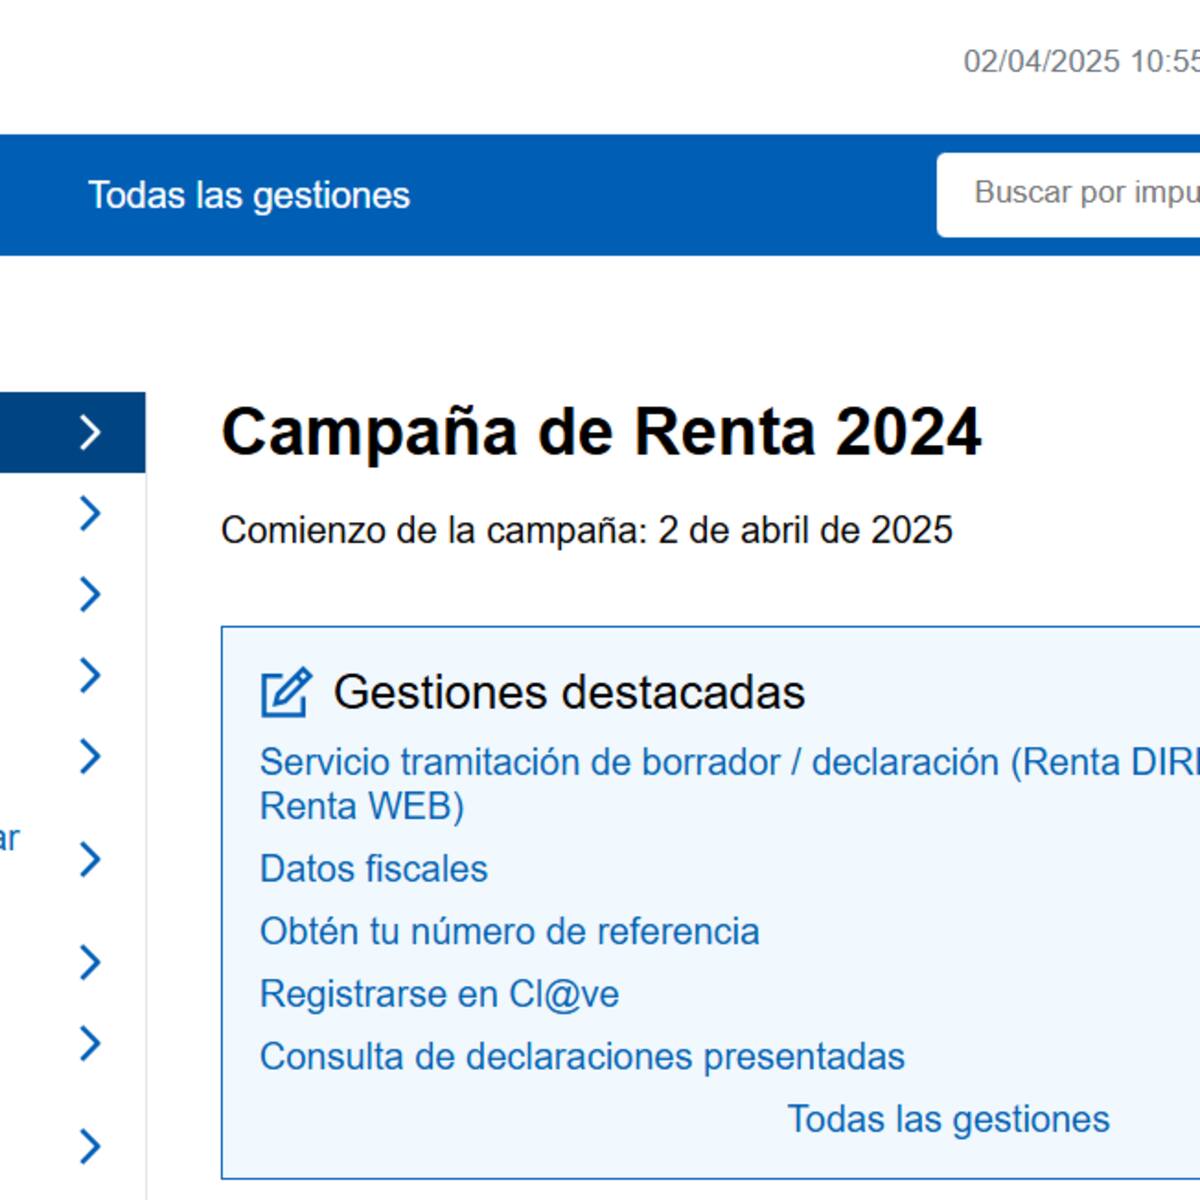Click the pencil icon beside Gestiones destacadas

286,693
